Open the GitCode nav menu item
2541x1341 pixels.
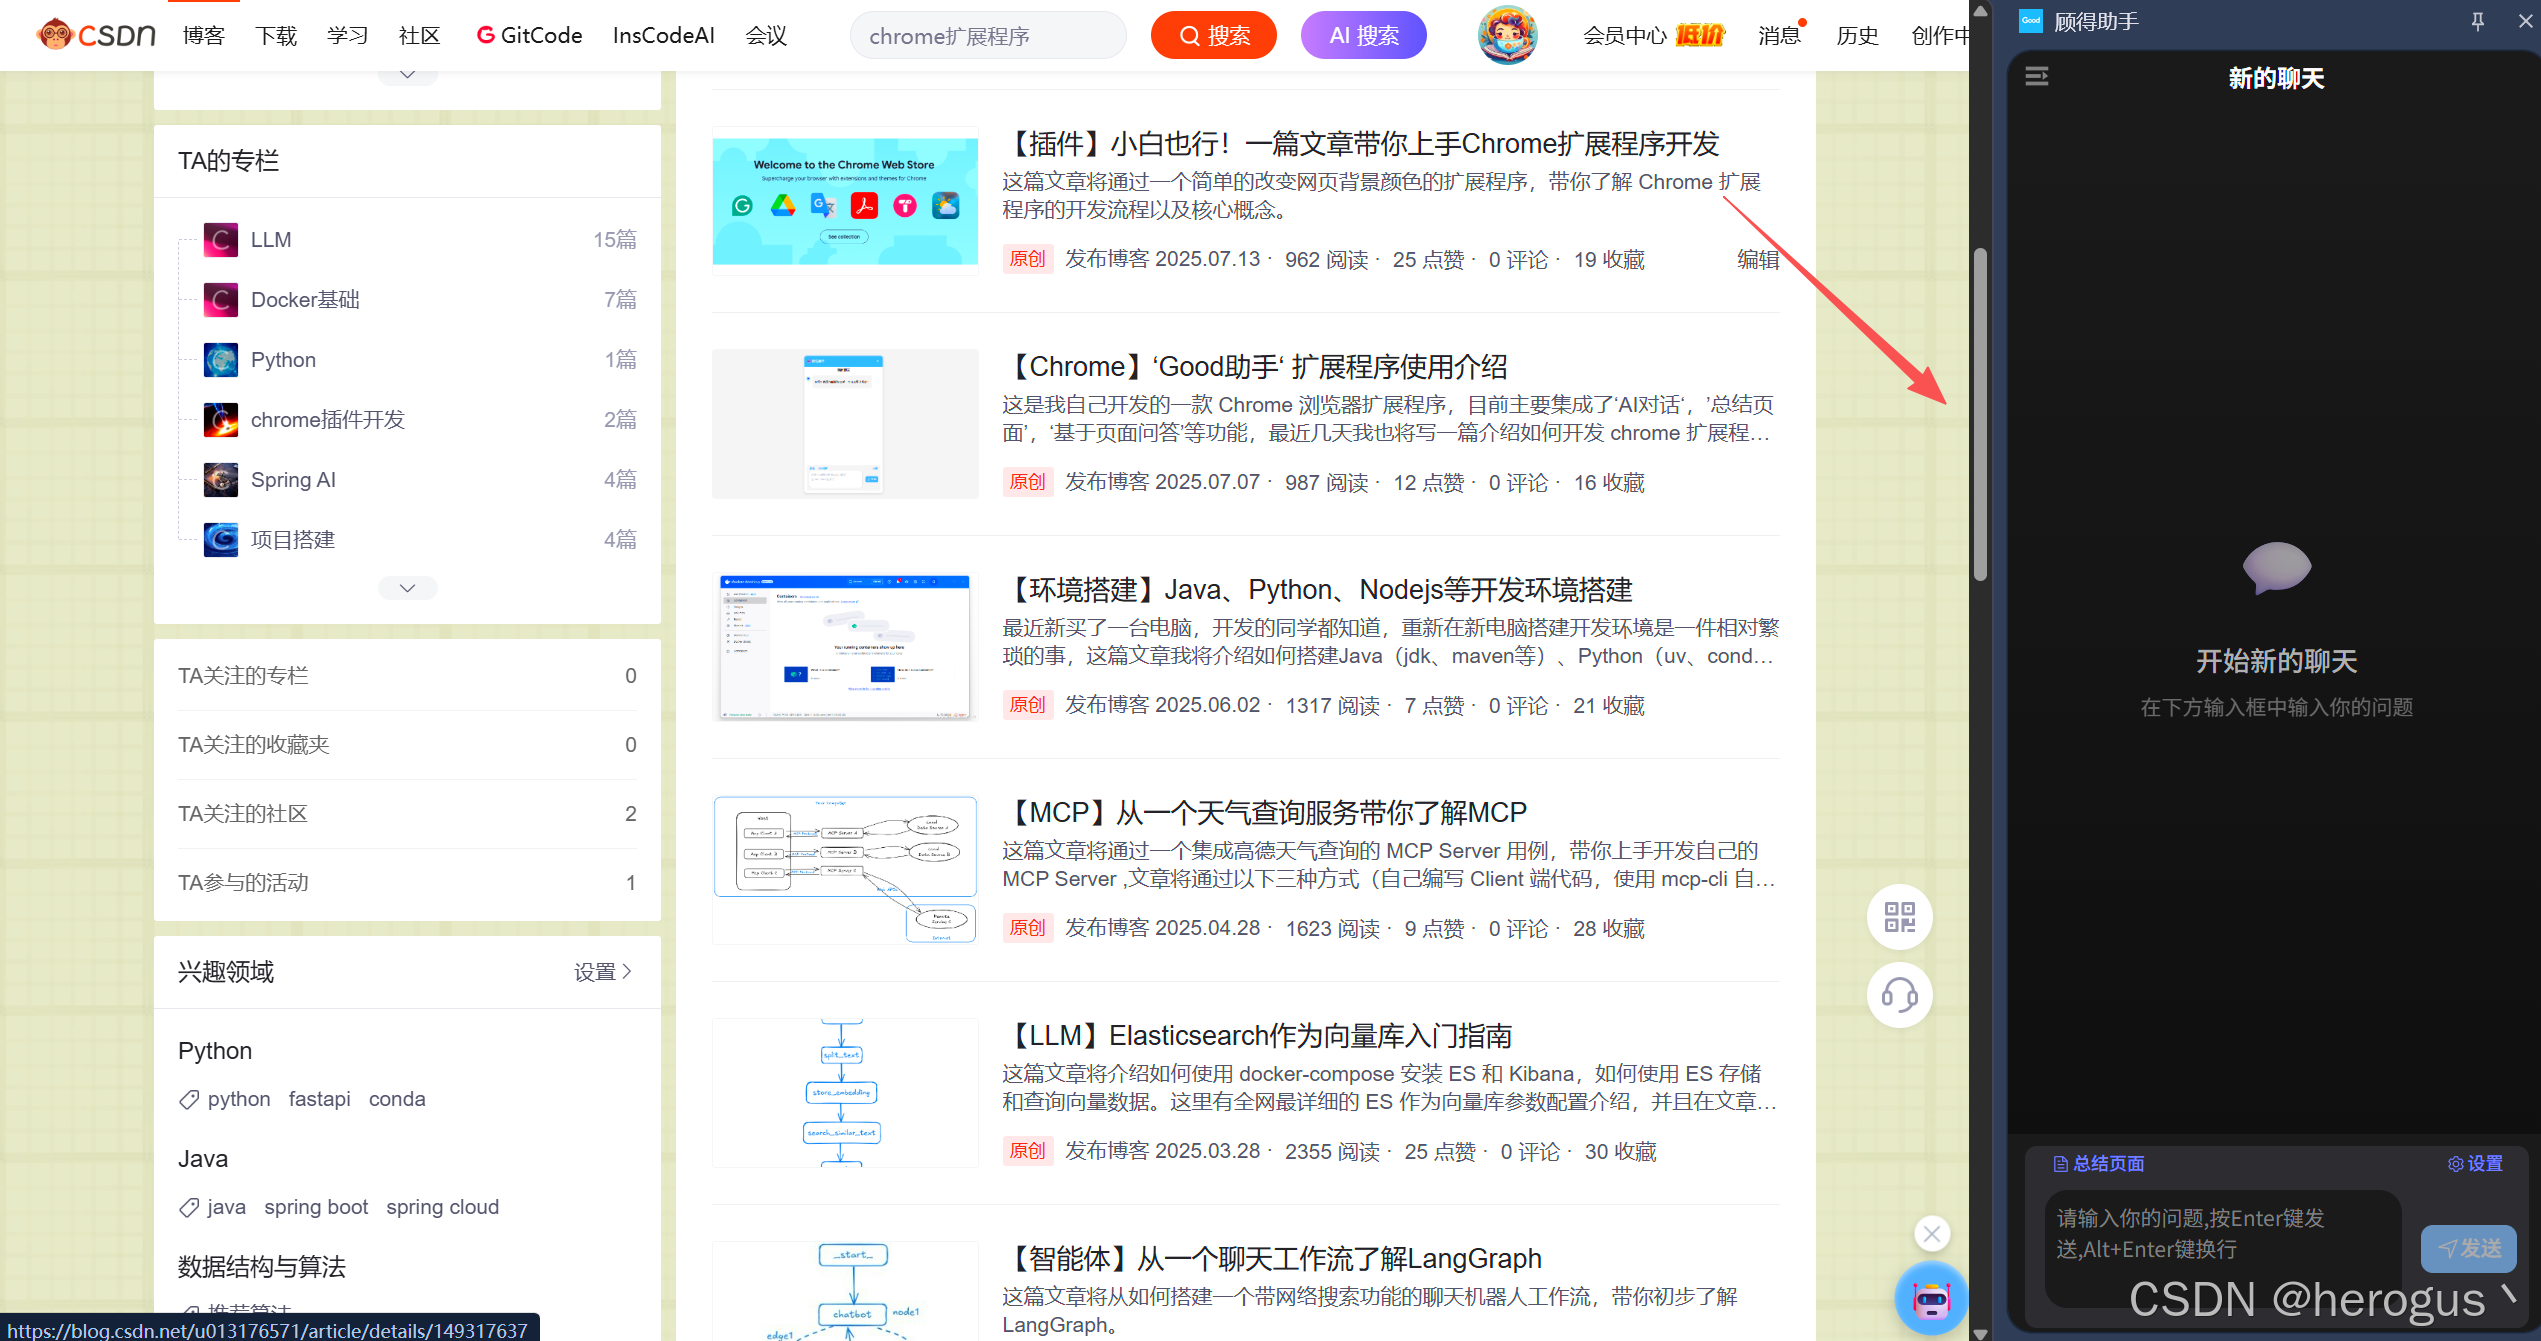(529, 36)
